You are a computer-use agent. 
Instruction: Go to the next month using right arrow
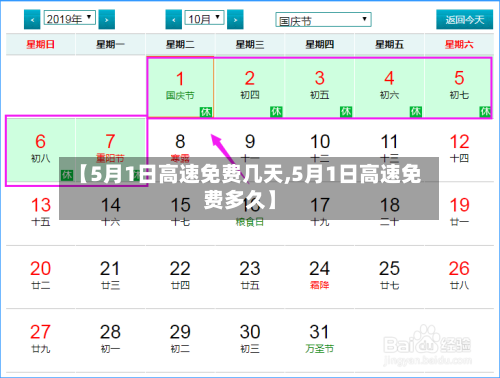(235, 20)
